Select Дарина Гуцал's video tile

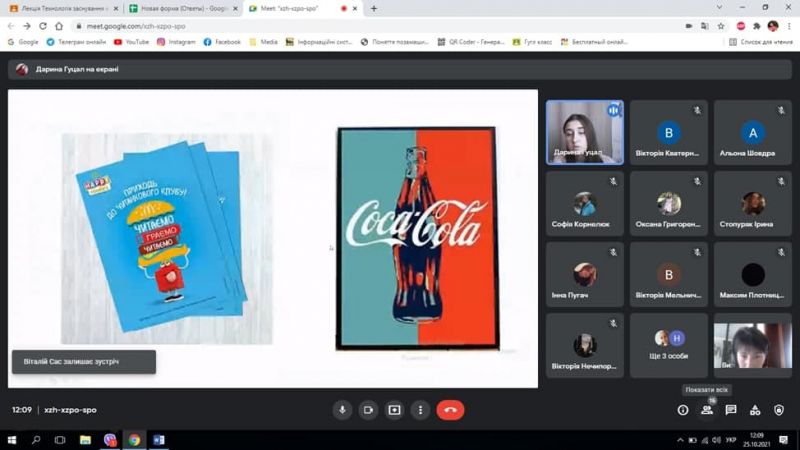pos(585,132)
